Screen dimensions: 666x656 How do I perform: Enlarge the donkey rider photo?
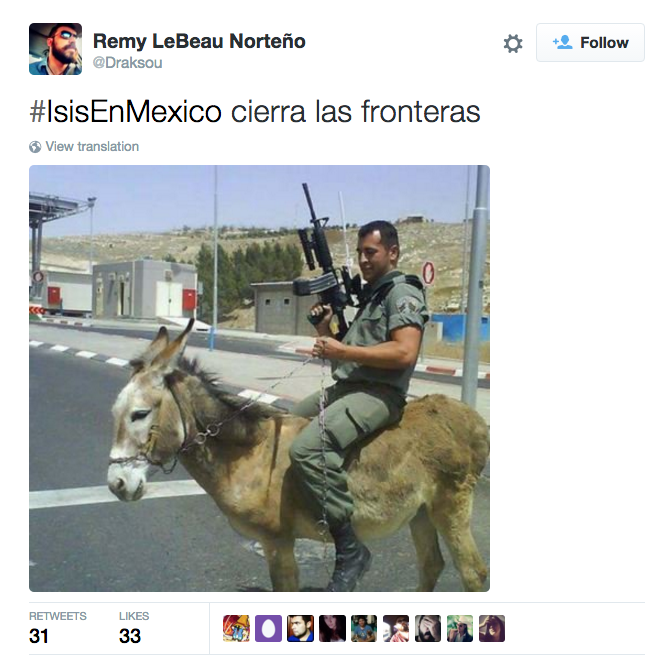point(259,378)
